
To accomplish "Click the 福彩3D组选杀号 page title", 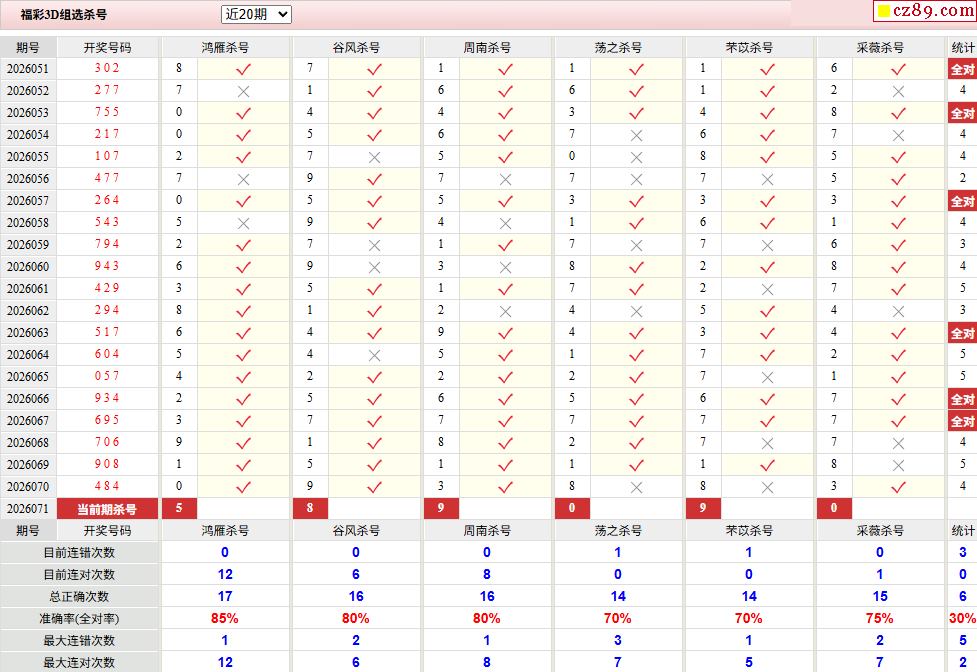I will click(x=63, y=14).
